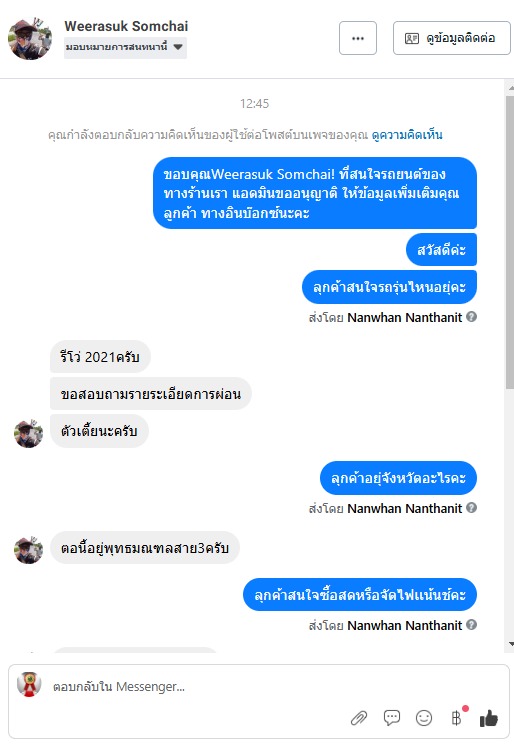Click help icon after ลูกค้าอยู่จังหวัดอะไรคะ sender

tap(471, 508)
